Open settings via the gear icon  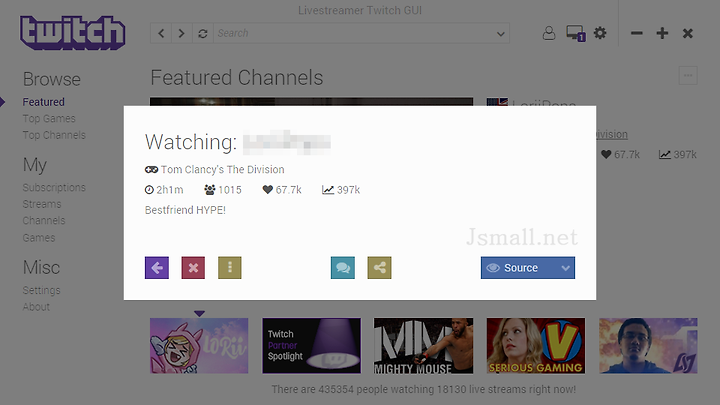click(600, 33)
